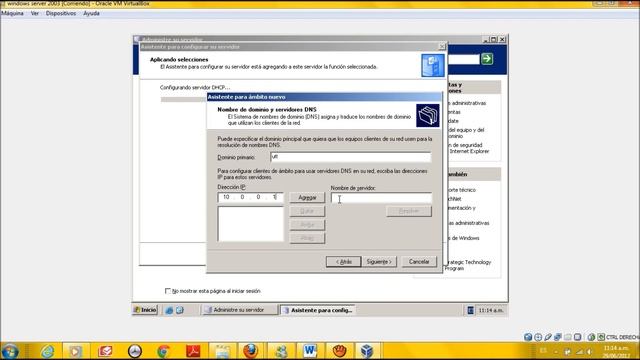Select the VirtualBox cube taskbar icon

(x=367, y=351)
